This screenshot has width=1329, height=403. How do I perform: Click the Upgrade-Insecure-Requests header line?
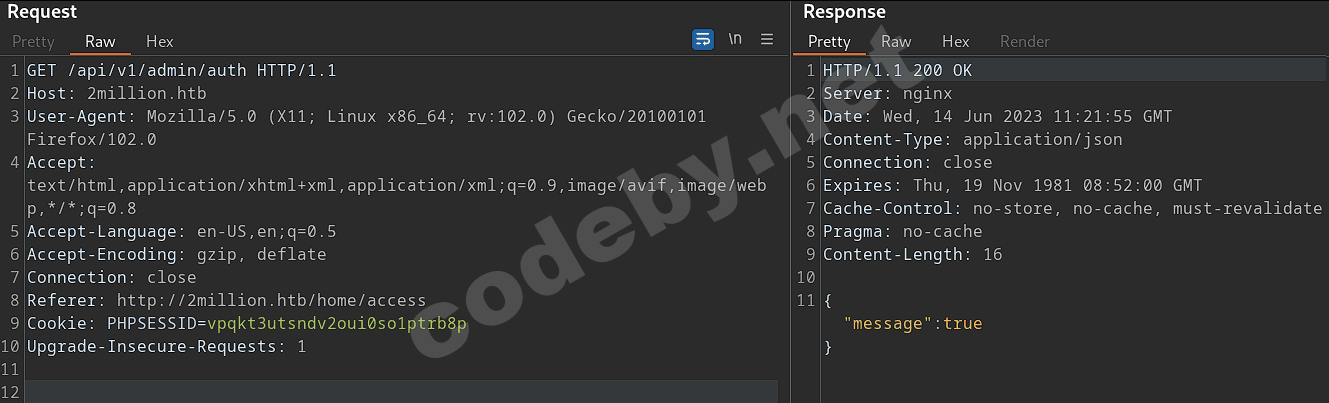pos(166,347)
